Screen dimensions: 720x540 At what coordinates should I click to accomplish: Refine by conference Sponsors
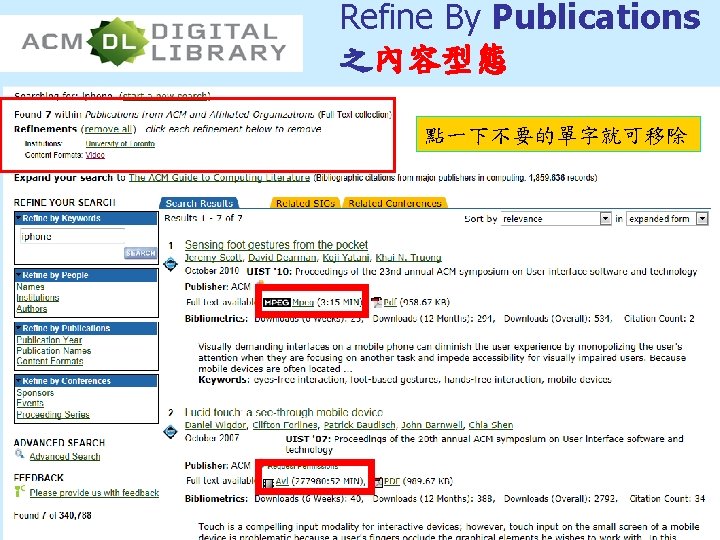(35, 393)
